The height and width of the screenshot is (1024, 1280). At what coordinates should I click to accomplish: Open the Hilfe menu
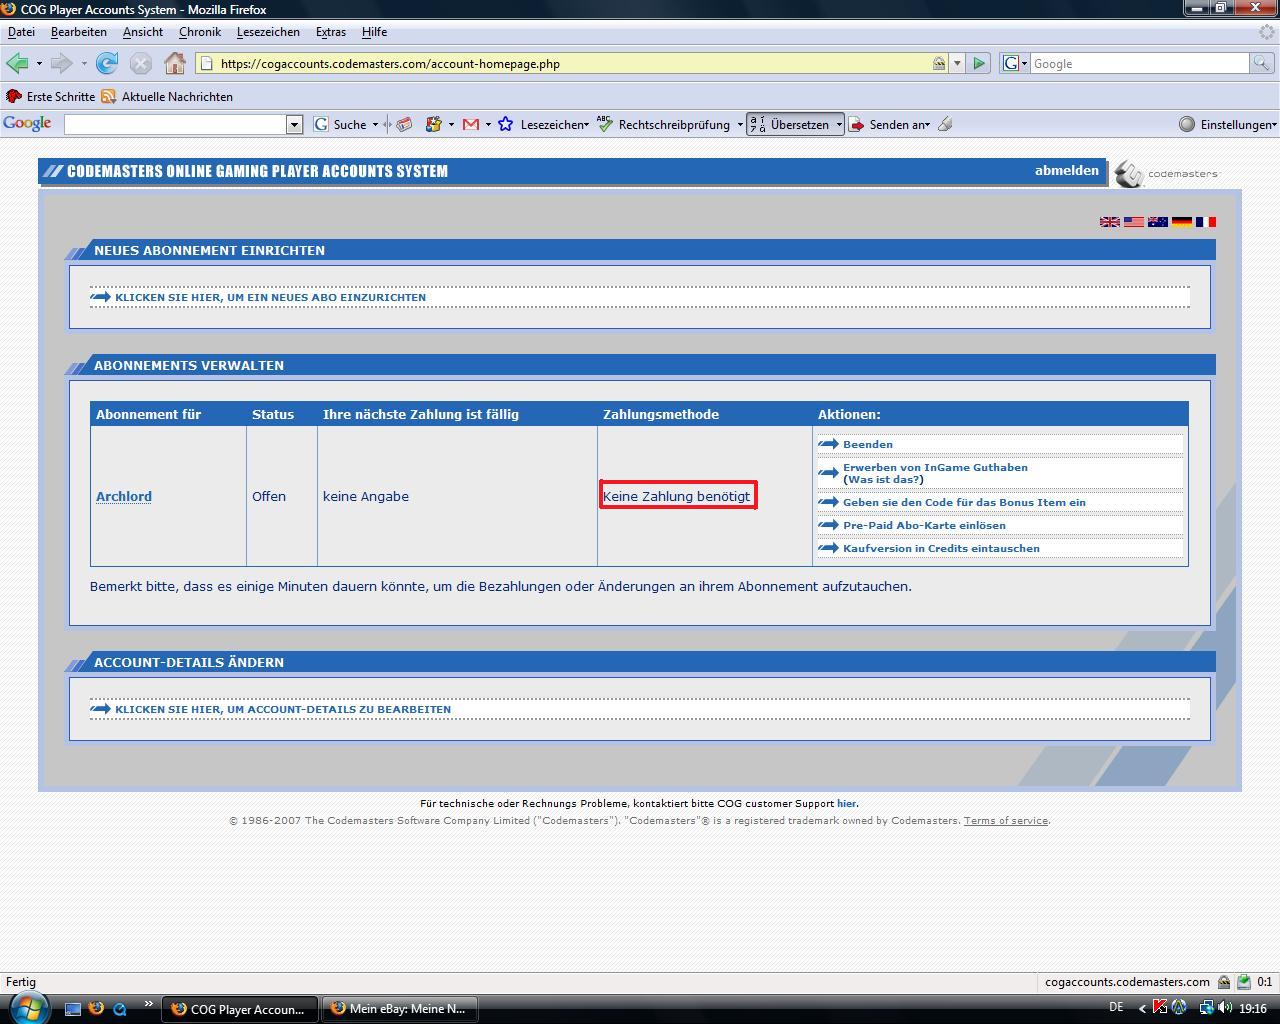374,32
